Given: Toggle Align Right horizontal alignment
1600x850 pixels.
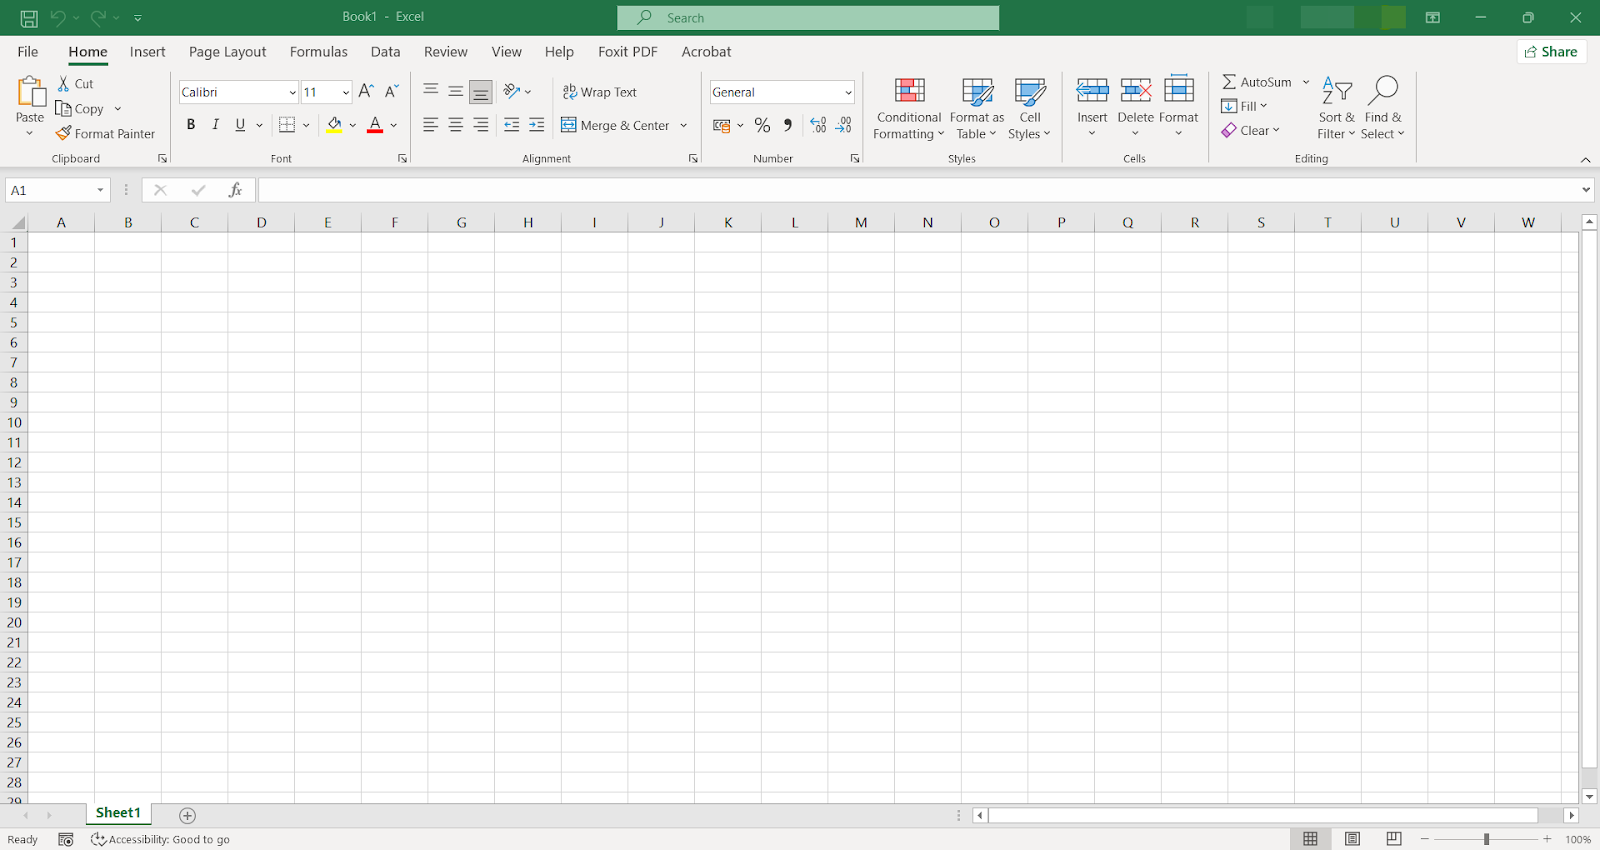Looking at the screenshot, I should (481, 125).
